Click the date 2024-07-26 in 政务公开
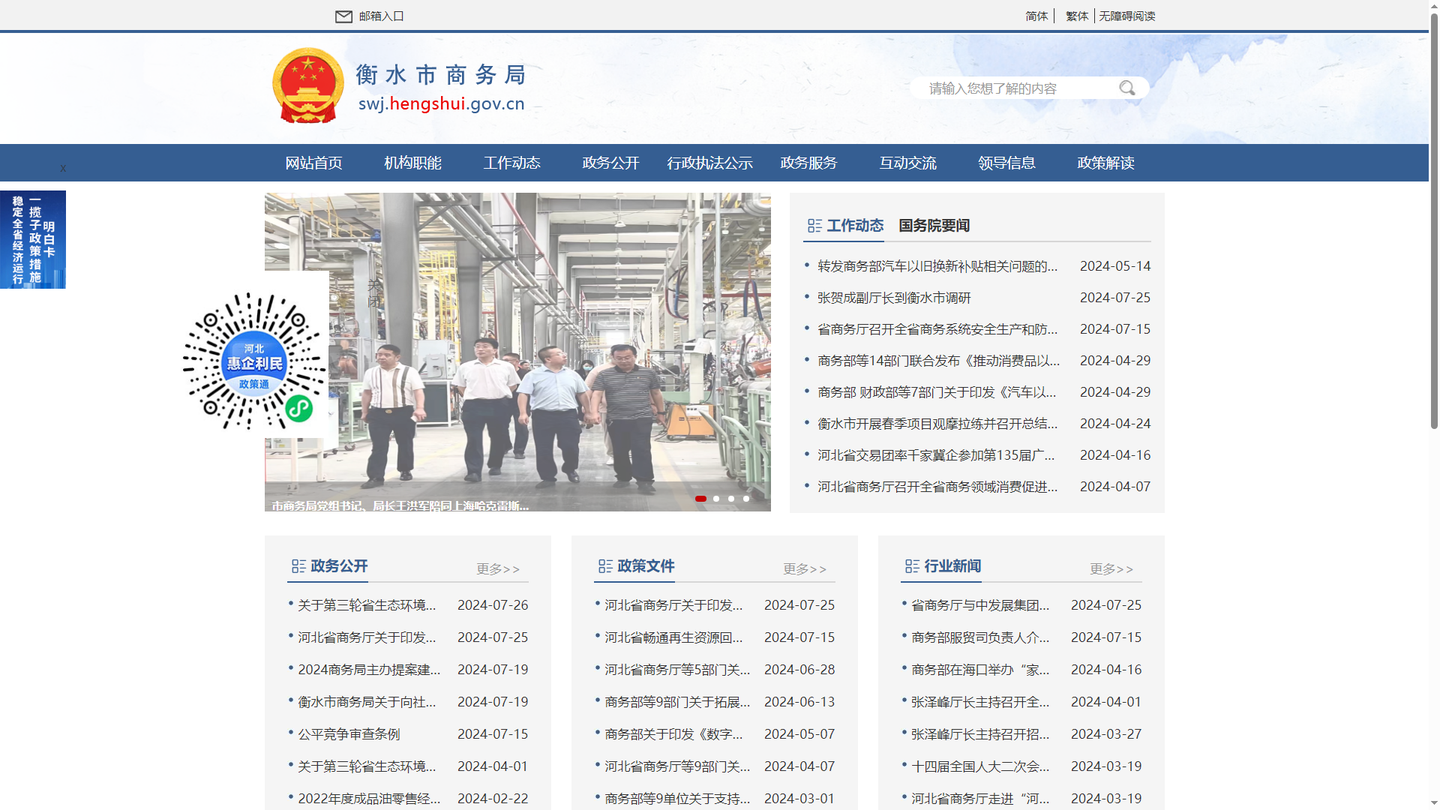 point(493,605)
